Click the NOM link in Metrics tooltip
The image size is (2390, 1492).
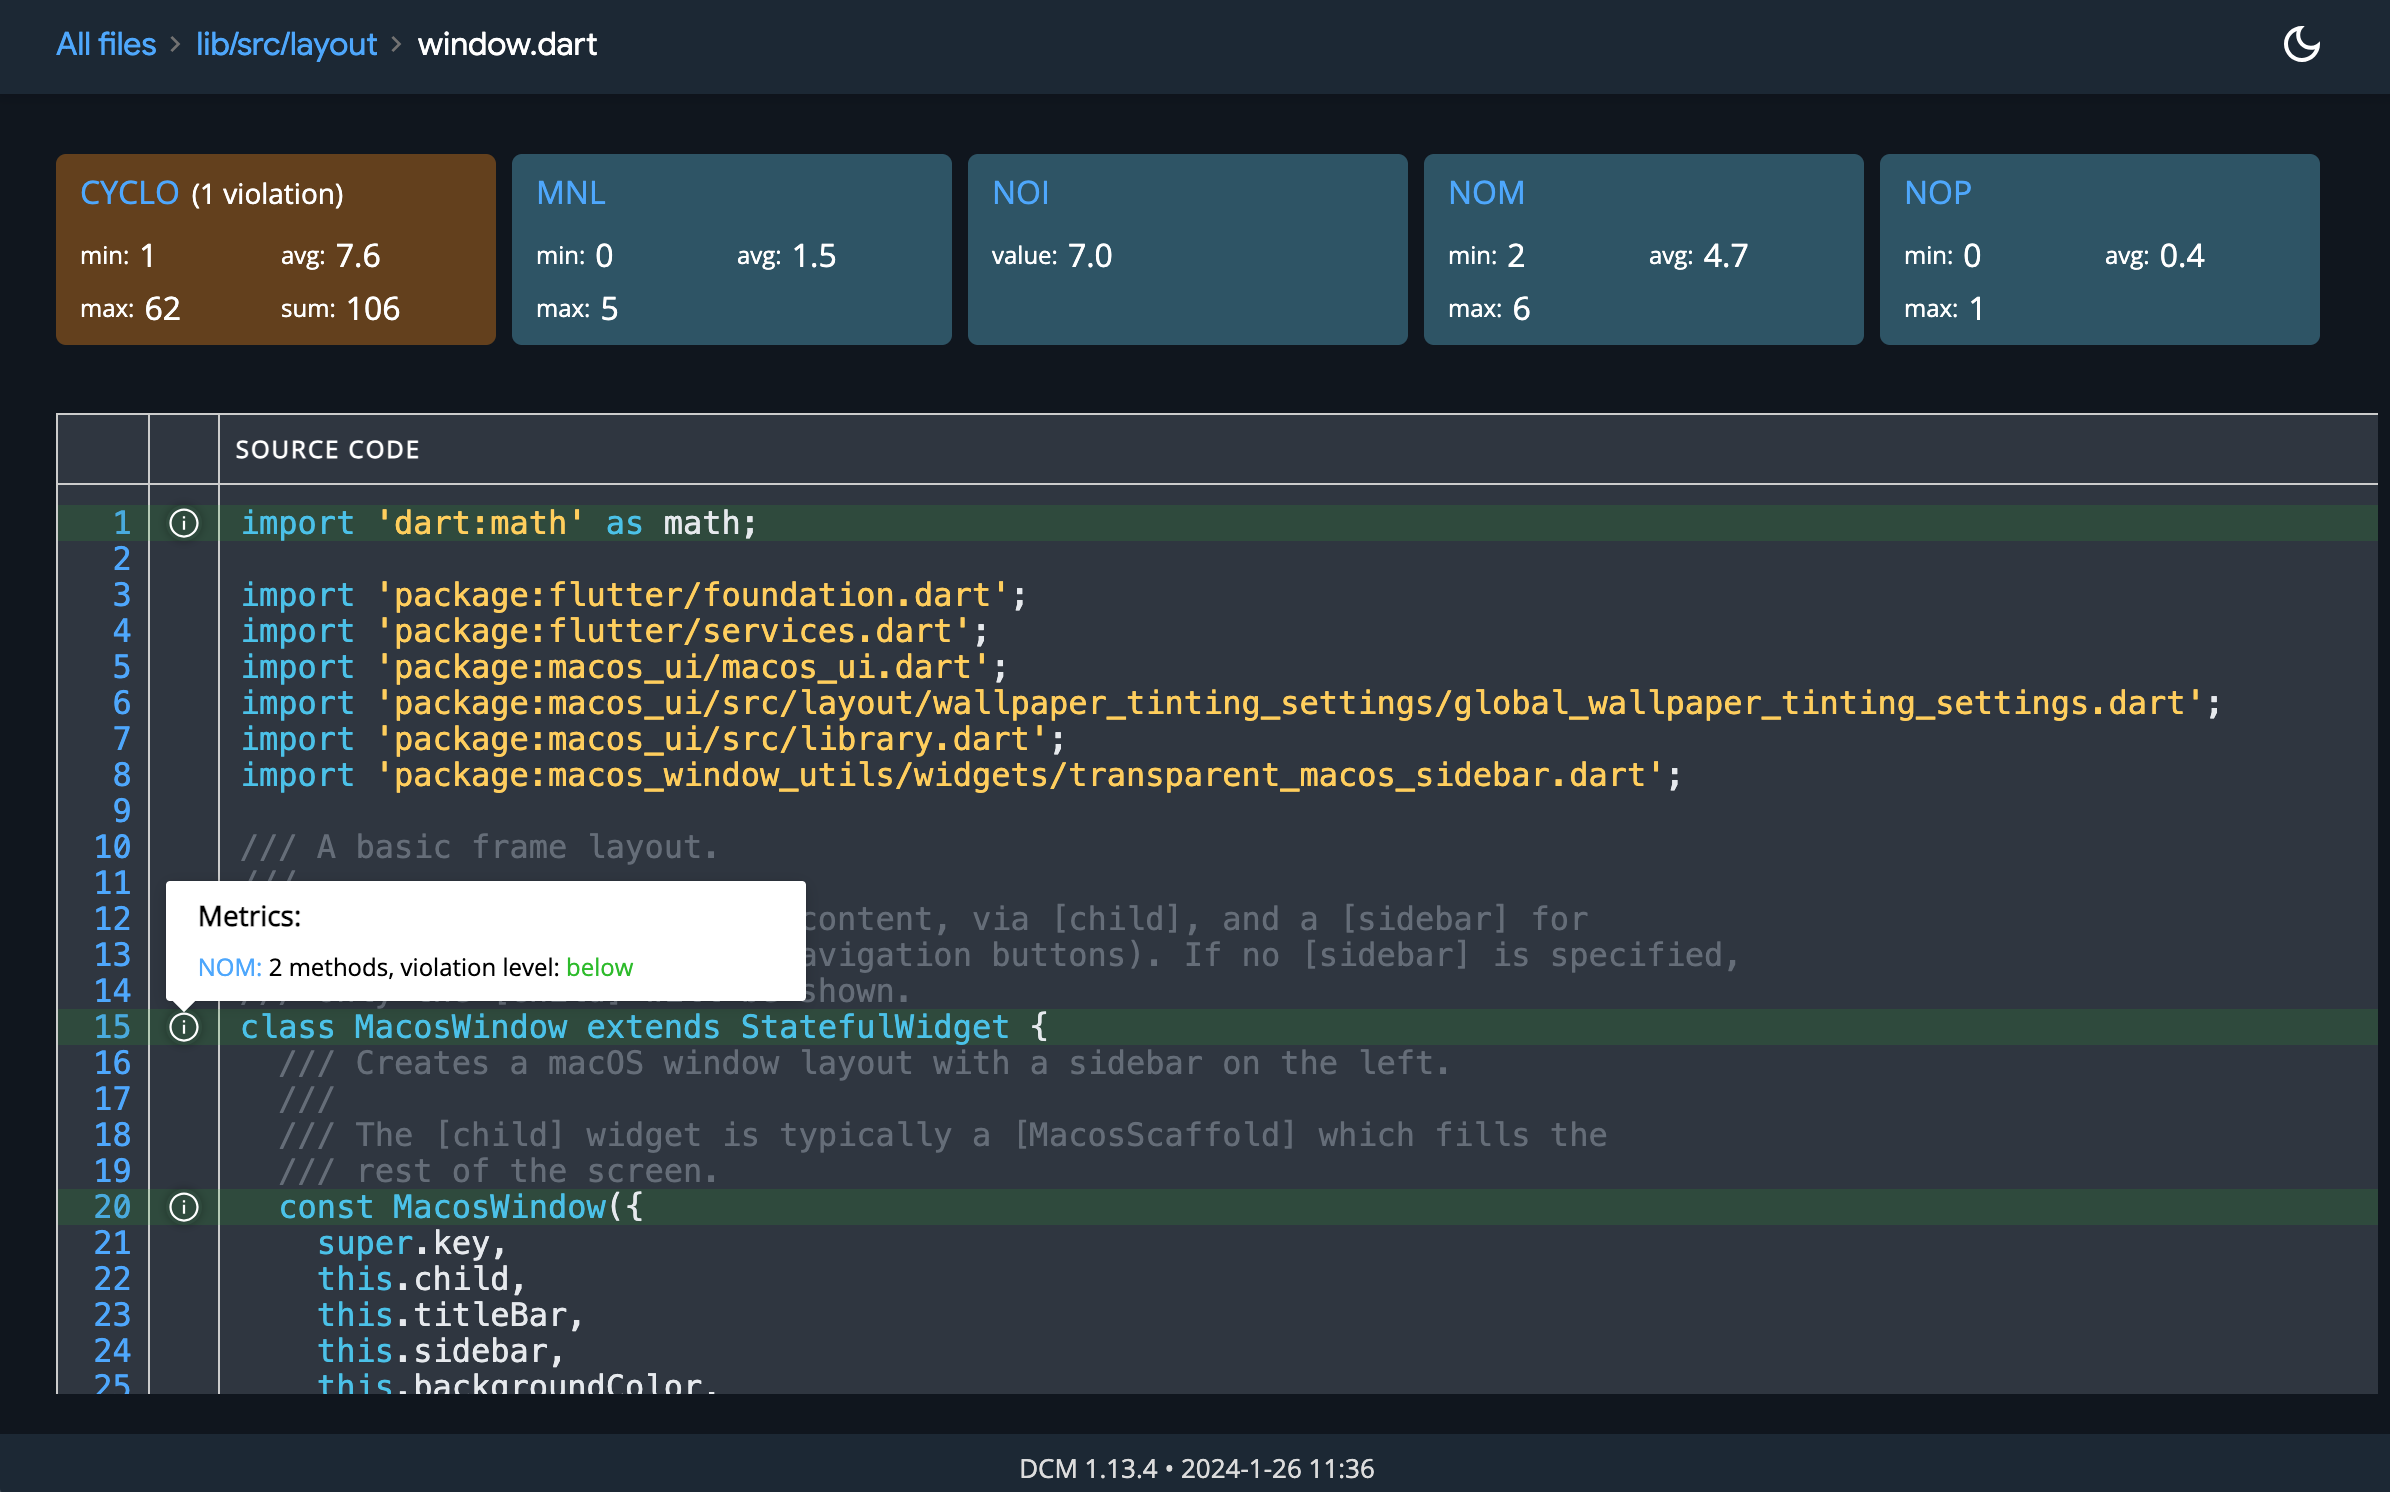coord(230,967)
